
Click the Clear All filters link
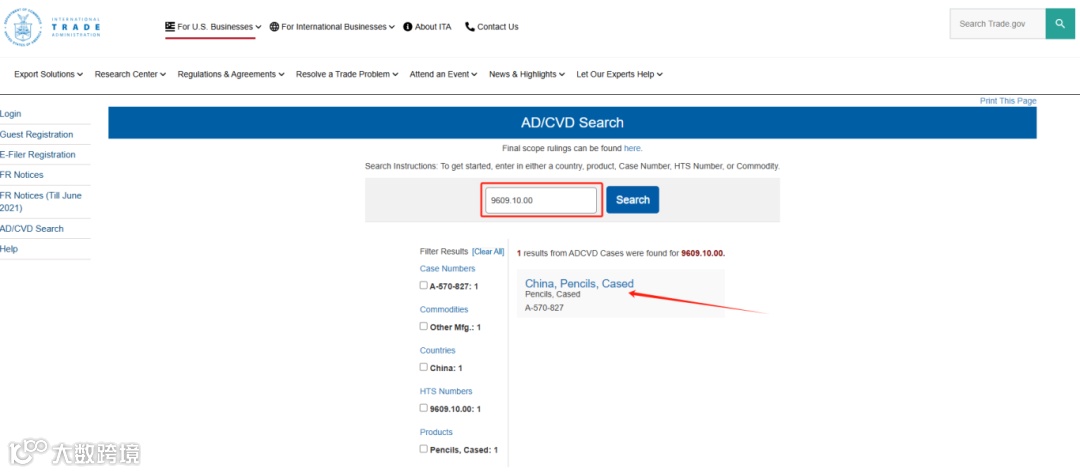click(488, 252)
